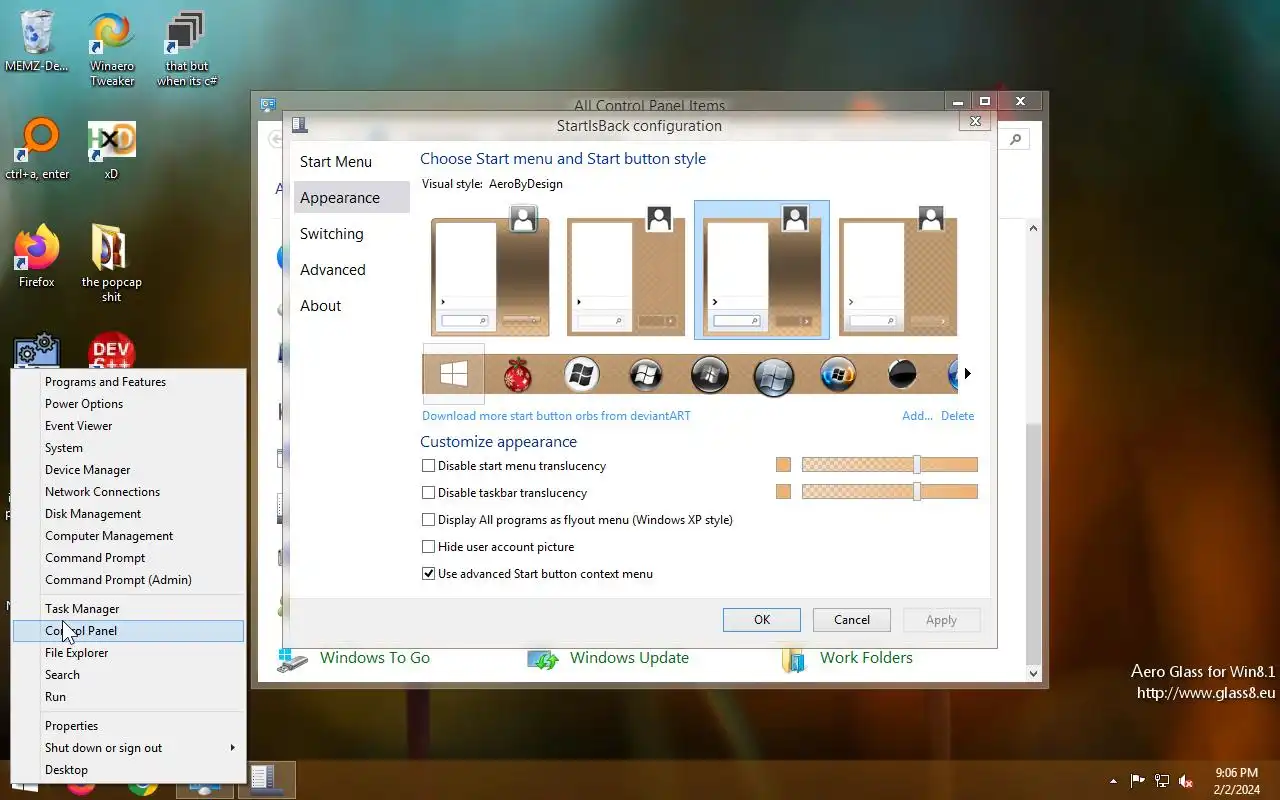
Task: Open 'the popcap shit' folder icon
Action: [x=111, y=263]
